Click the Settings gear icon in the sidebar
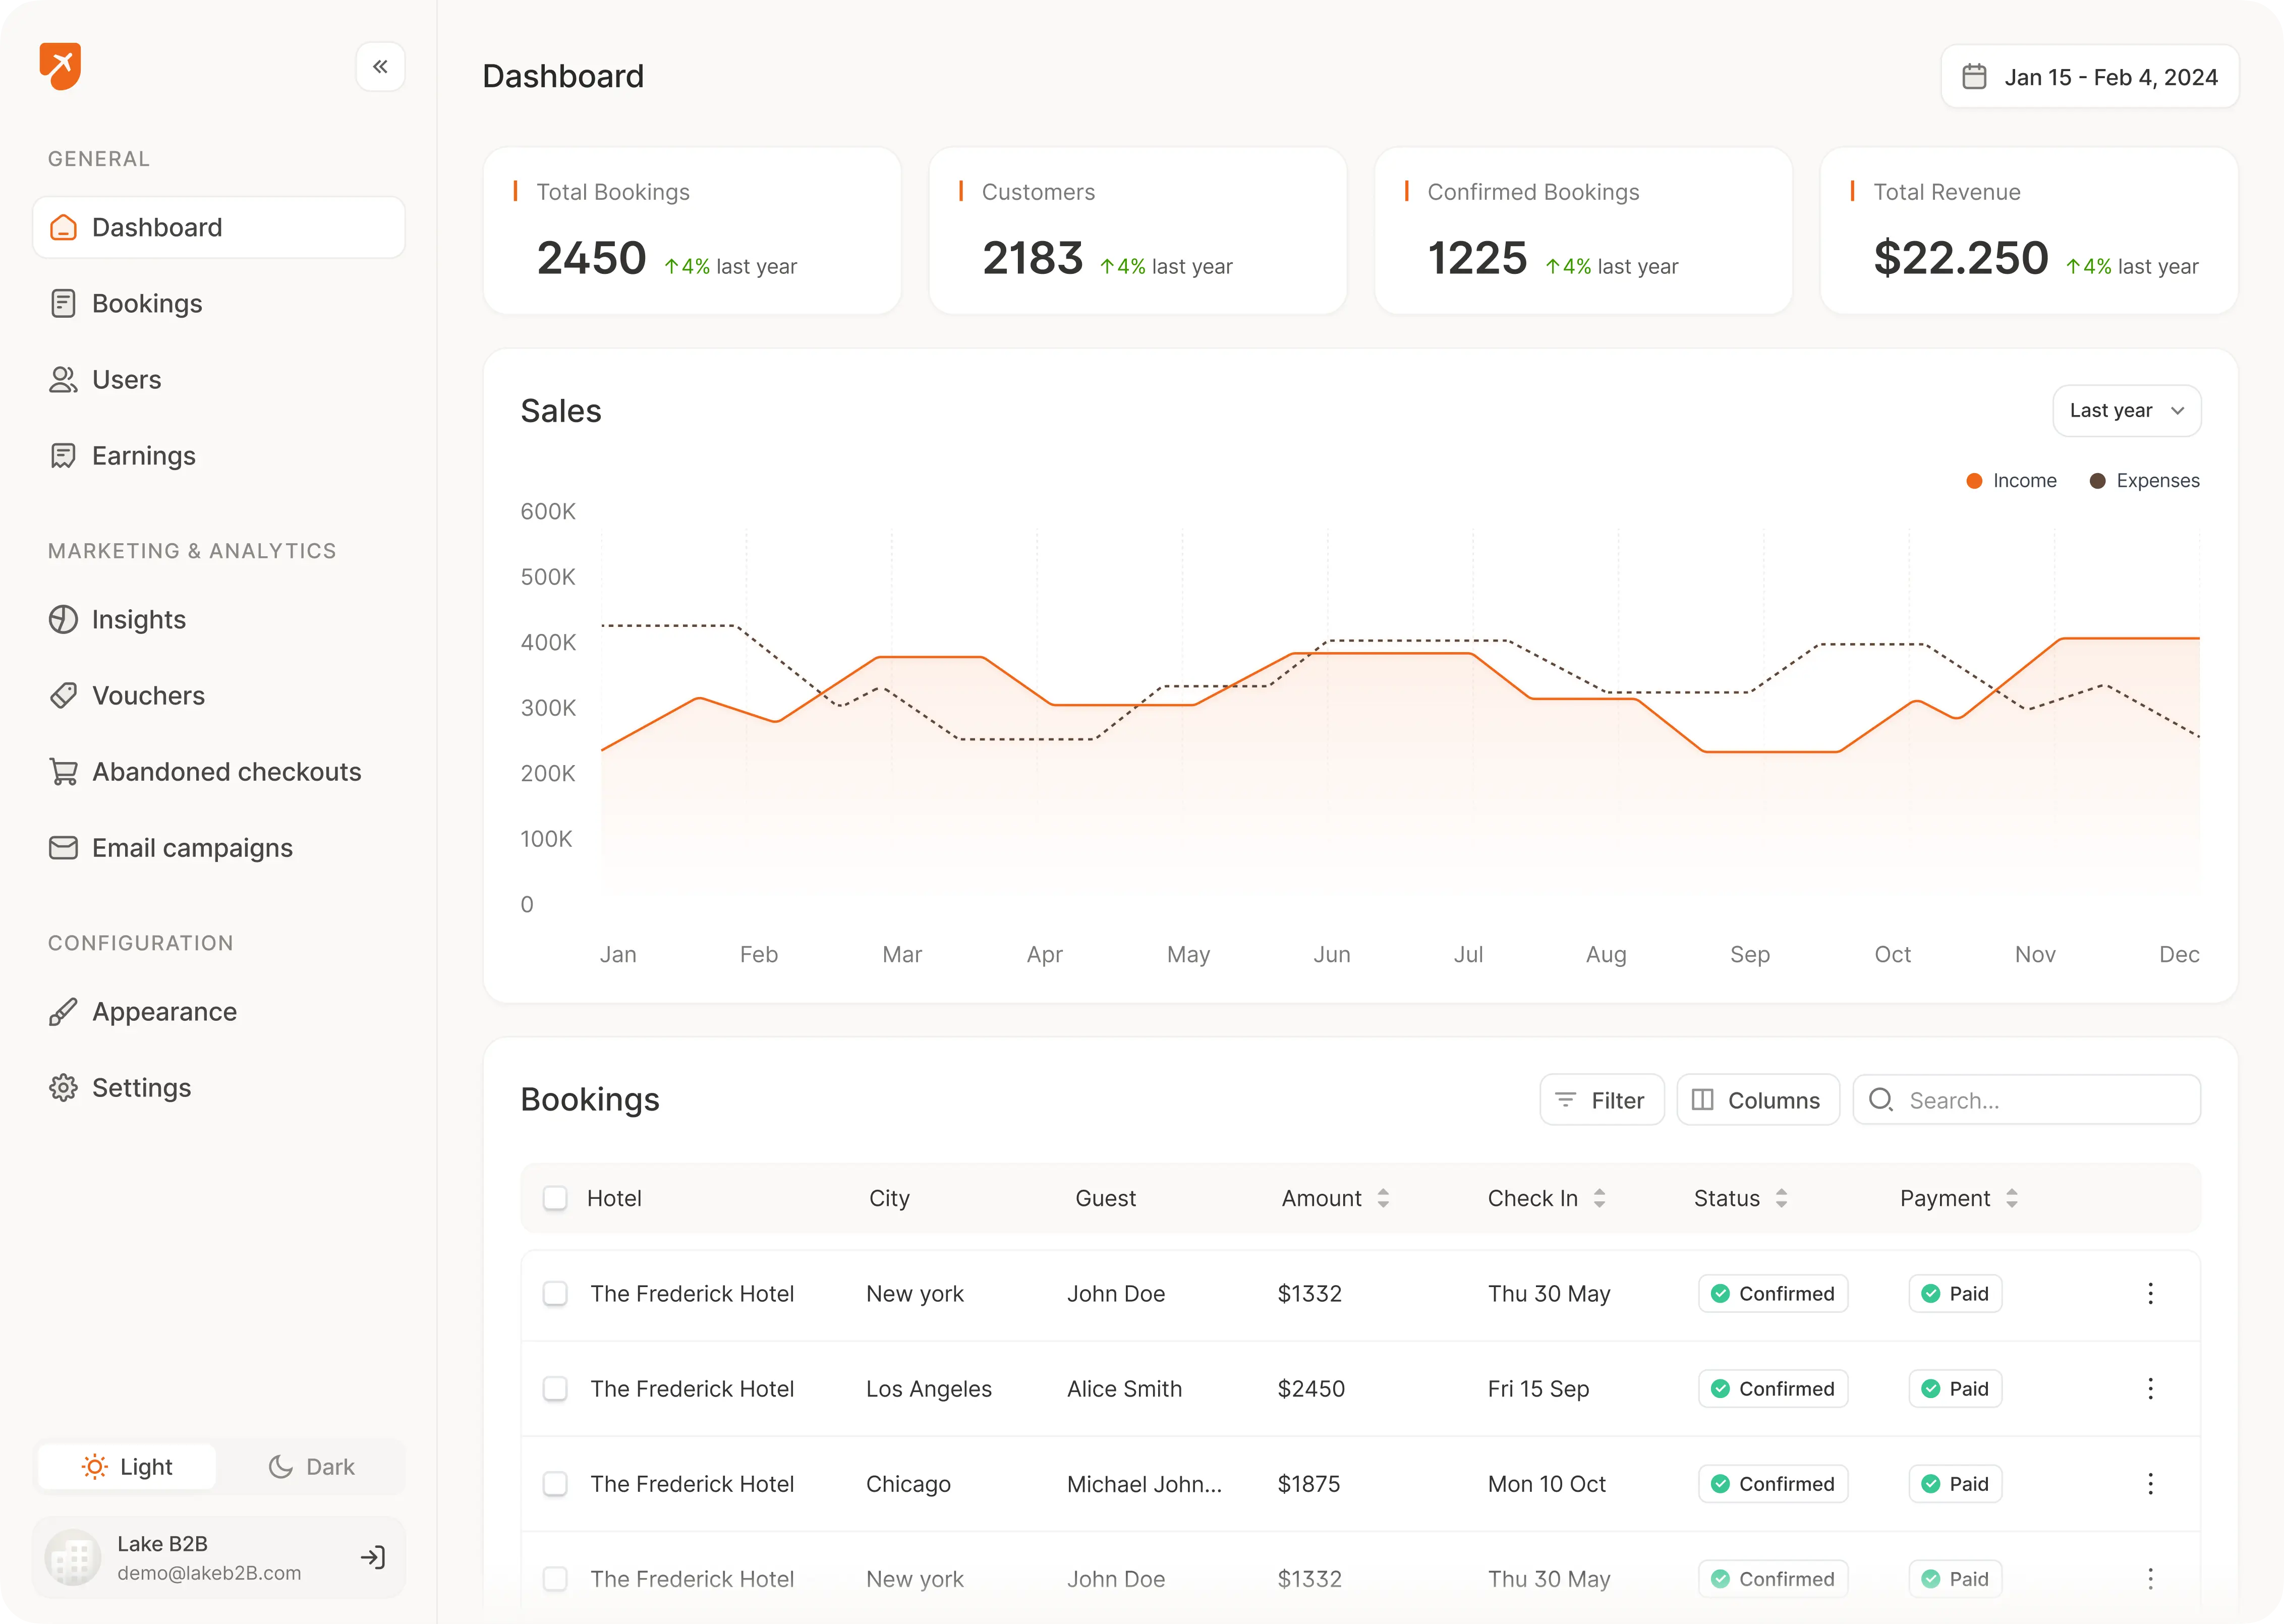The width and height of the screenshot is (2284, 1624). pyautogui.click(x=63, y=1087)
